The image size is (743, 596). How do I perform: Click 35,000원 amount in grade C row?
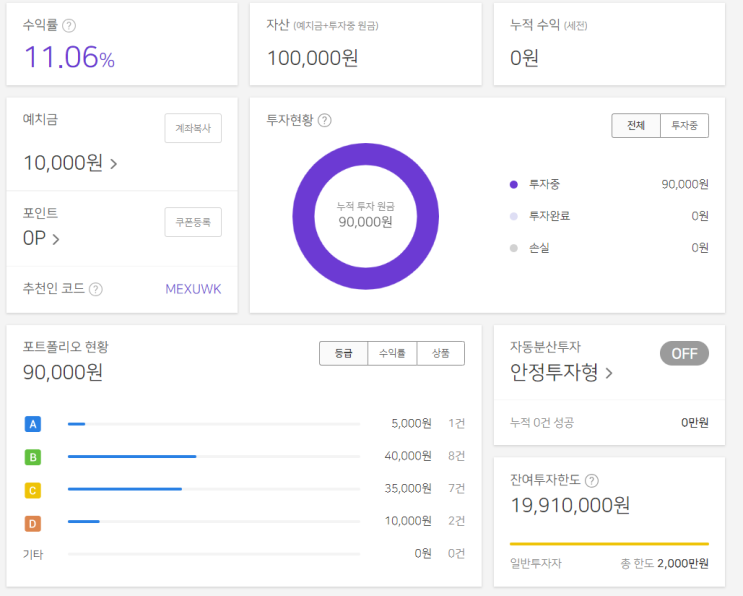tap(408, 488)
